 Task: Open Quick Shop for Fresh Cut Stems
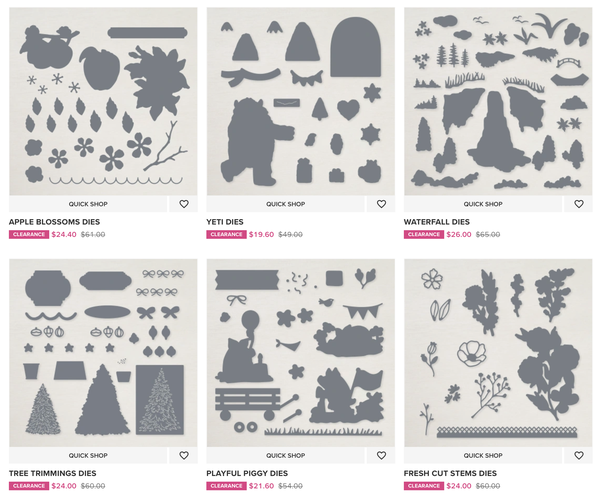pyautogui.click(x=483, y=455)
